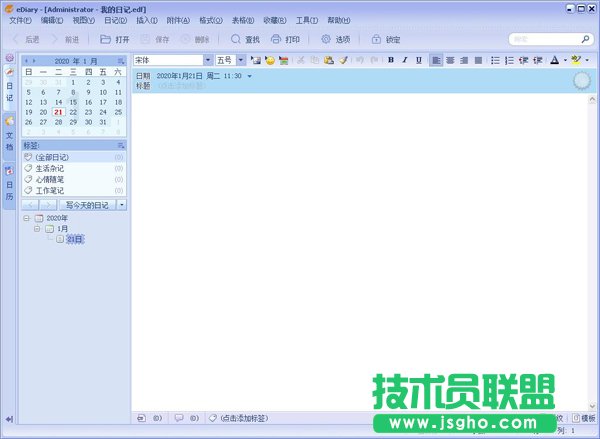Toggle underline formatting
Viewport: 600px width, 439px height.
coord(418,61)
